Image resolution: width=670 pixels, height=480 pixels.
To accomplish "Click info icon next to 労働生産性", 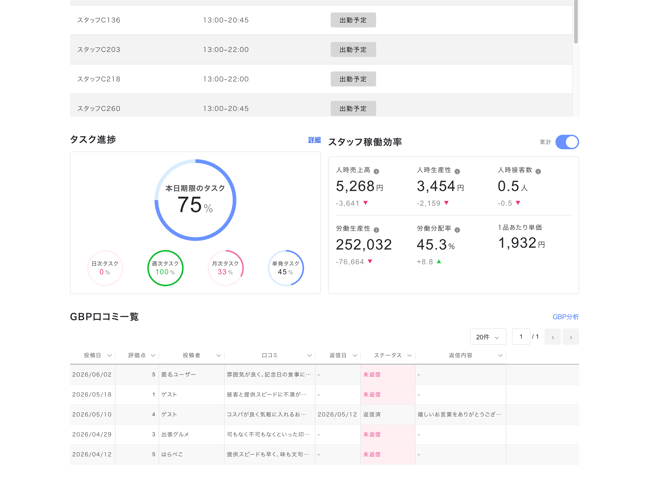I will pyautogui.click(x=376, y=230).
